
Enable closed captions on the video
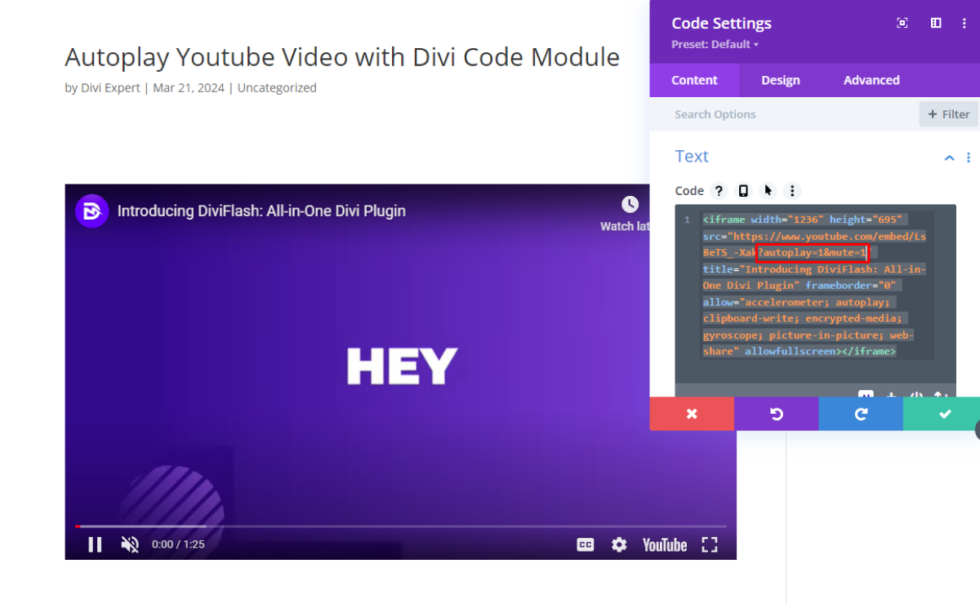pos(585,545)
